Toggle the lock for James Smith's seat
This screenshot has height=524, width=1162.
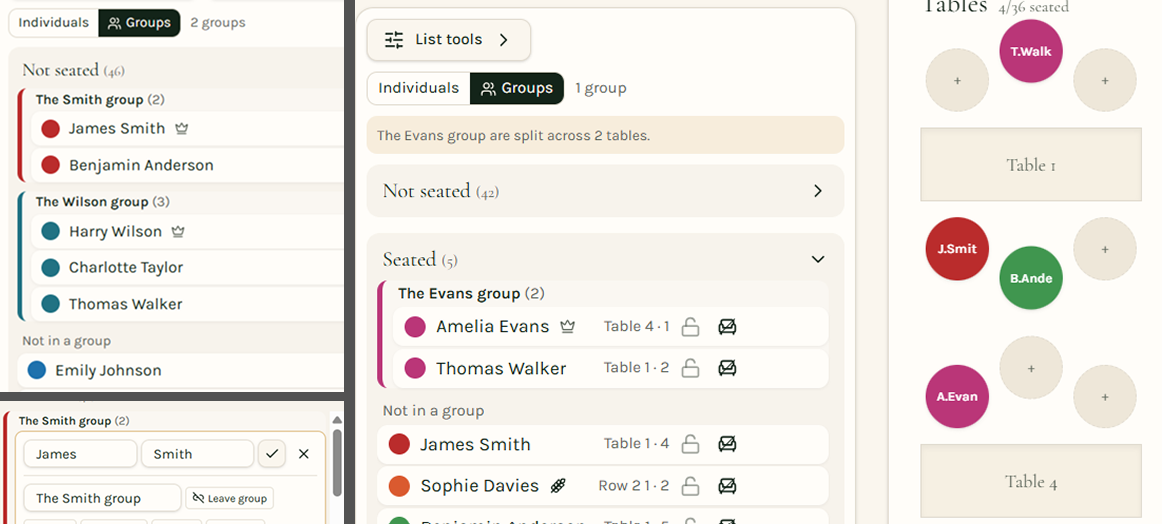click(x=690, y=444)
